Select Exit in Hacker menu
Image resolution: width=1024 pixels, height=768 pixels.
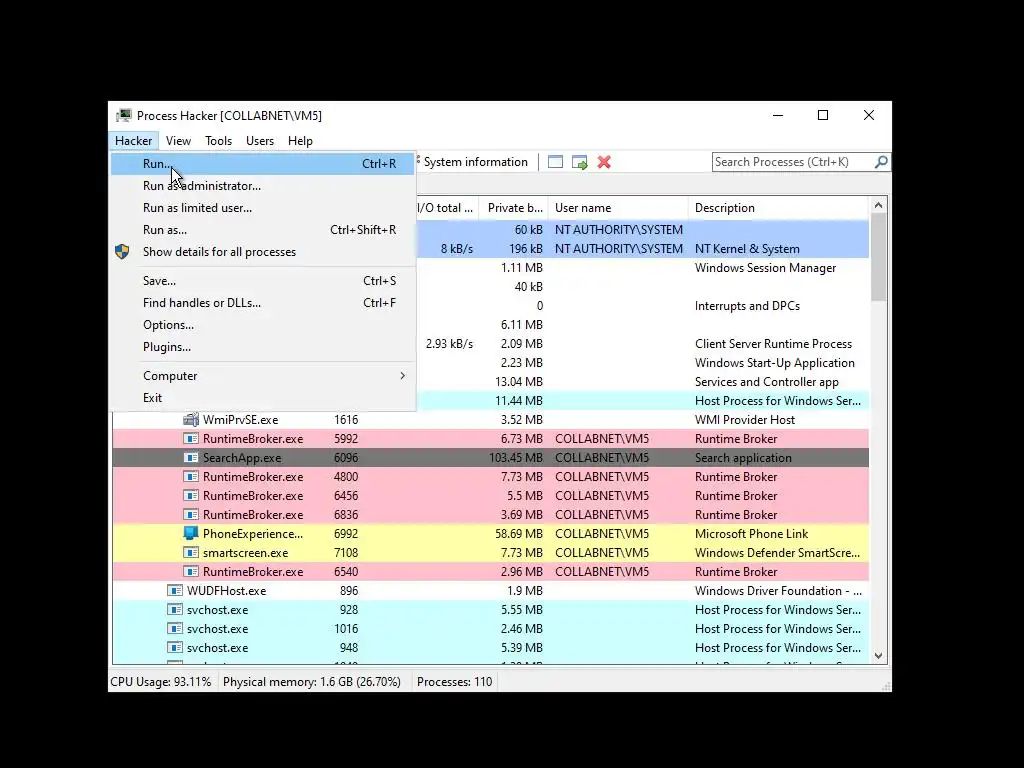tap(263, 398)
